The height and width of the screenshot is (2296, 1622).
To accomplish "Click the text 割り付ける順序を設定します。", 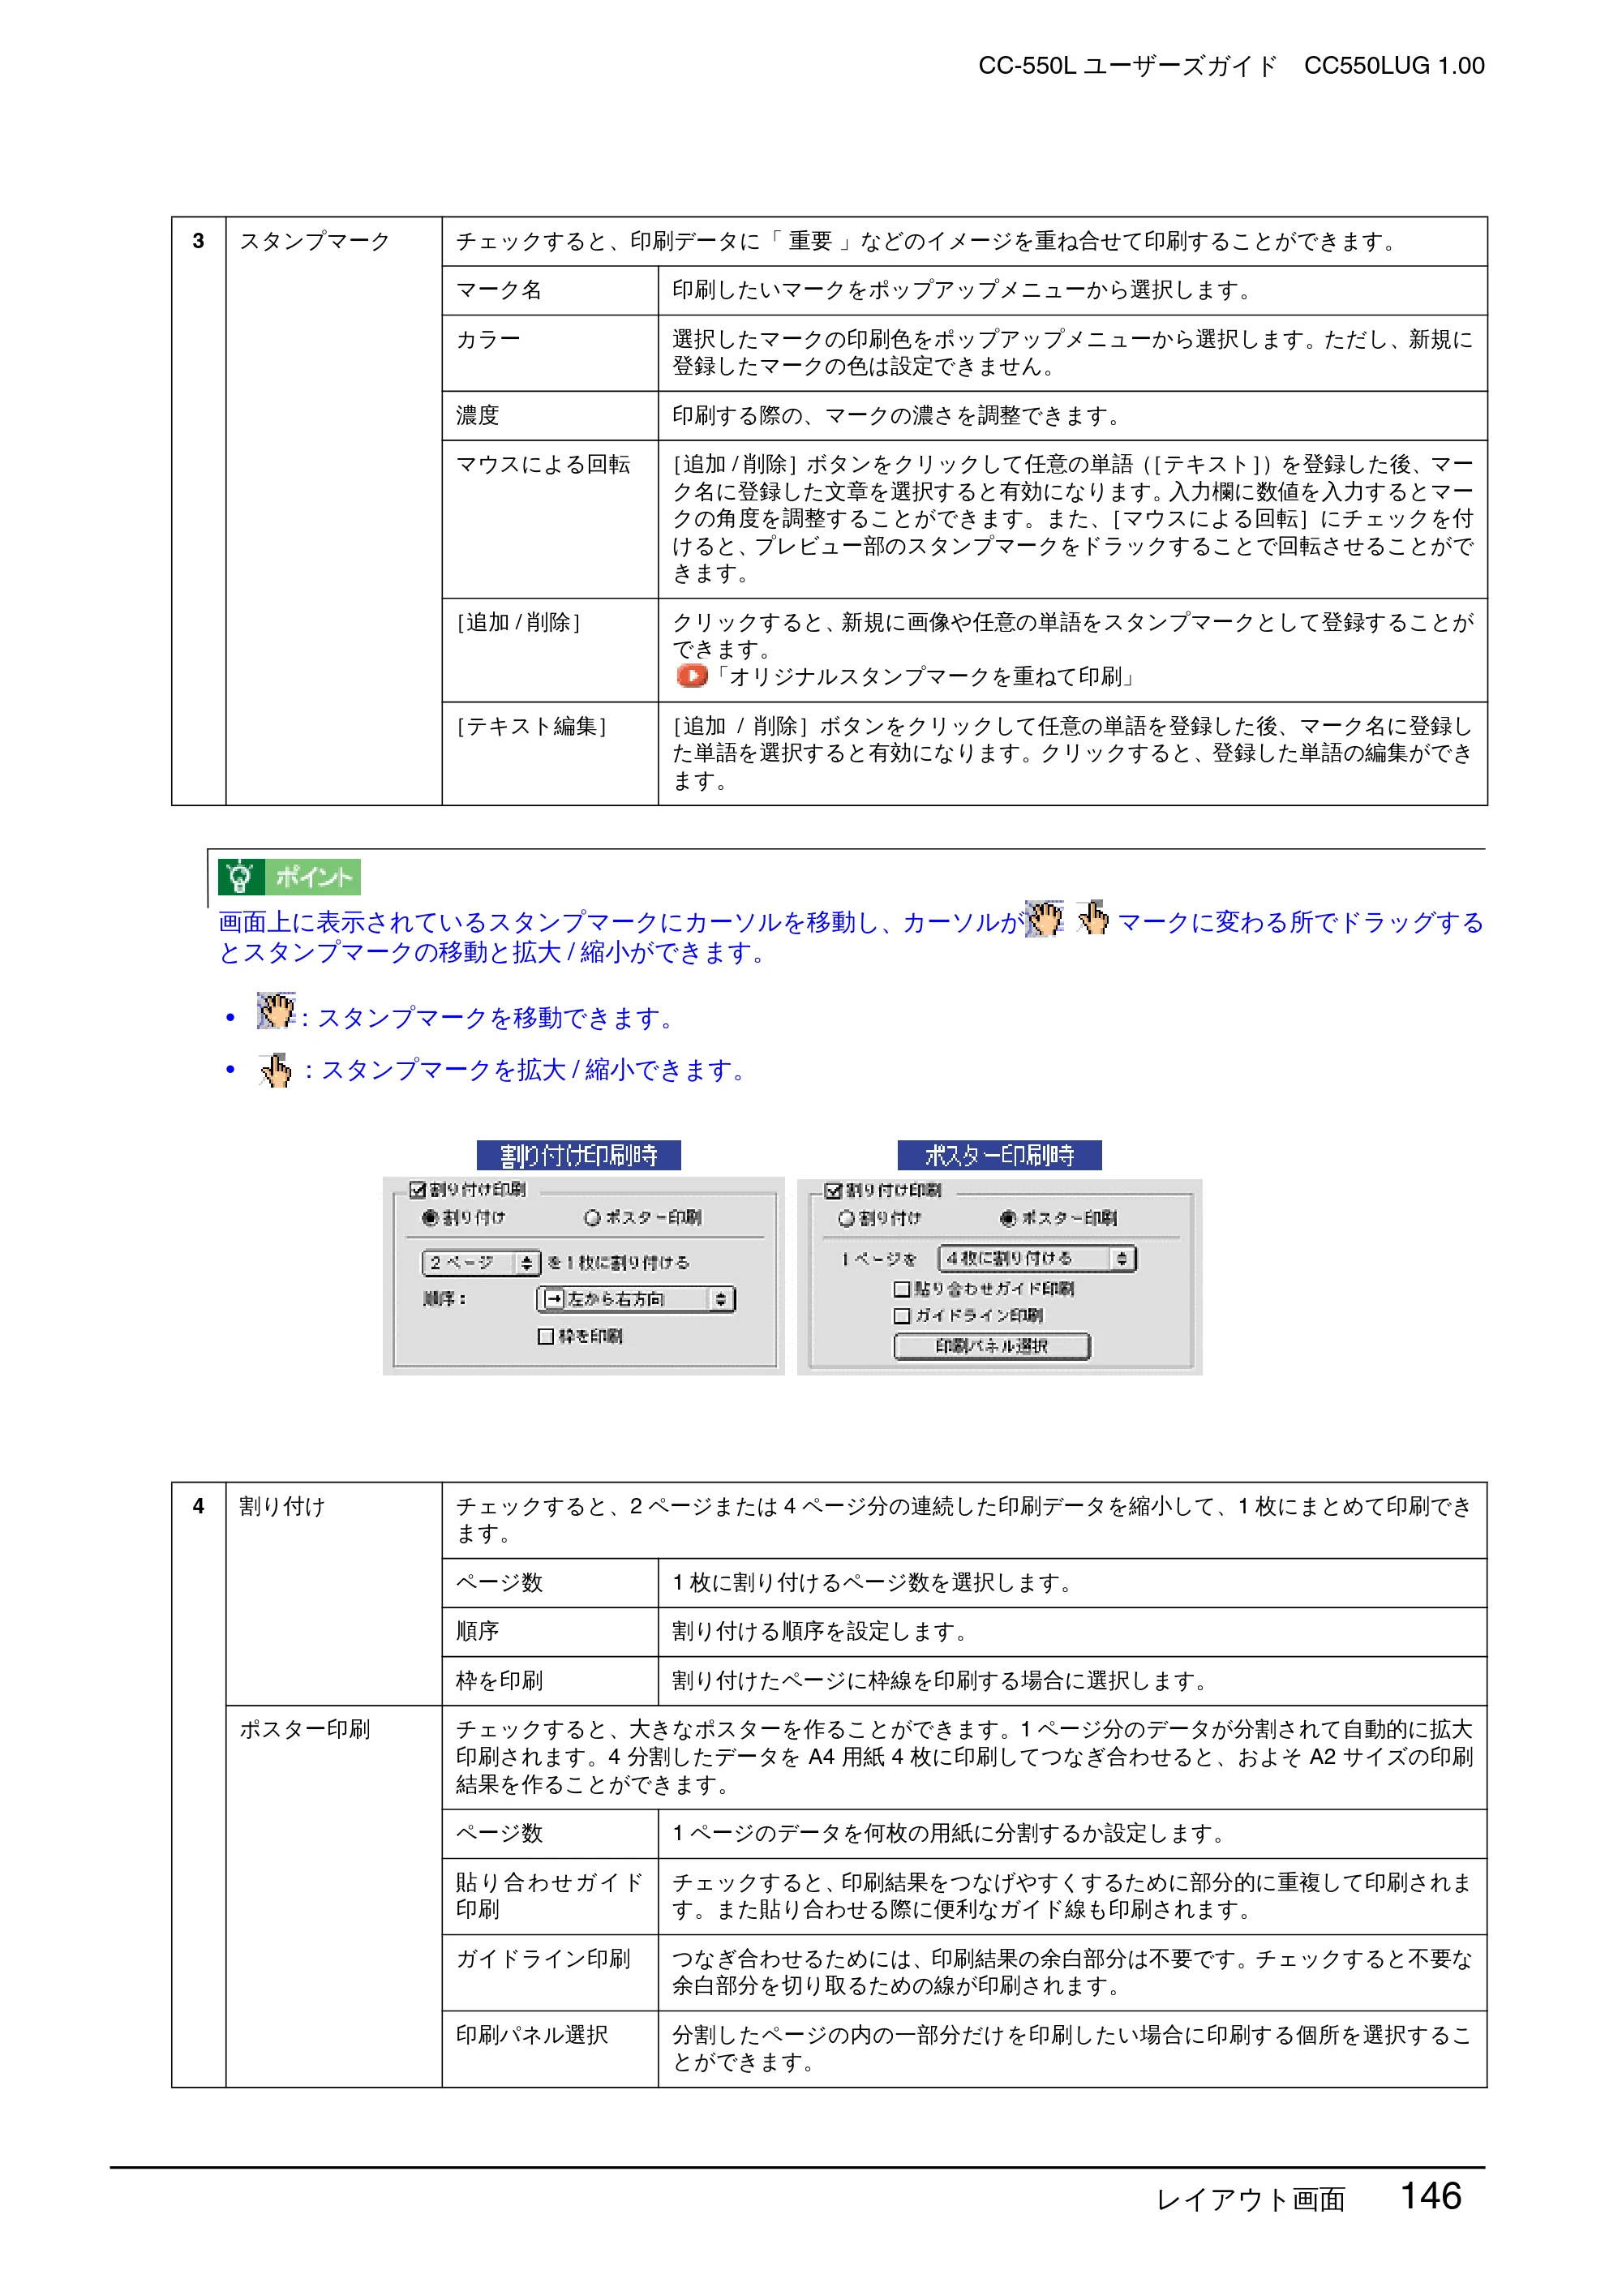I will tap(821, 1632).
